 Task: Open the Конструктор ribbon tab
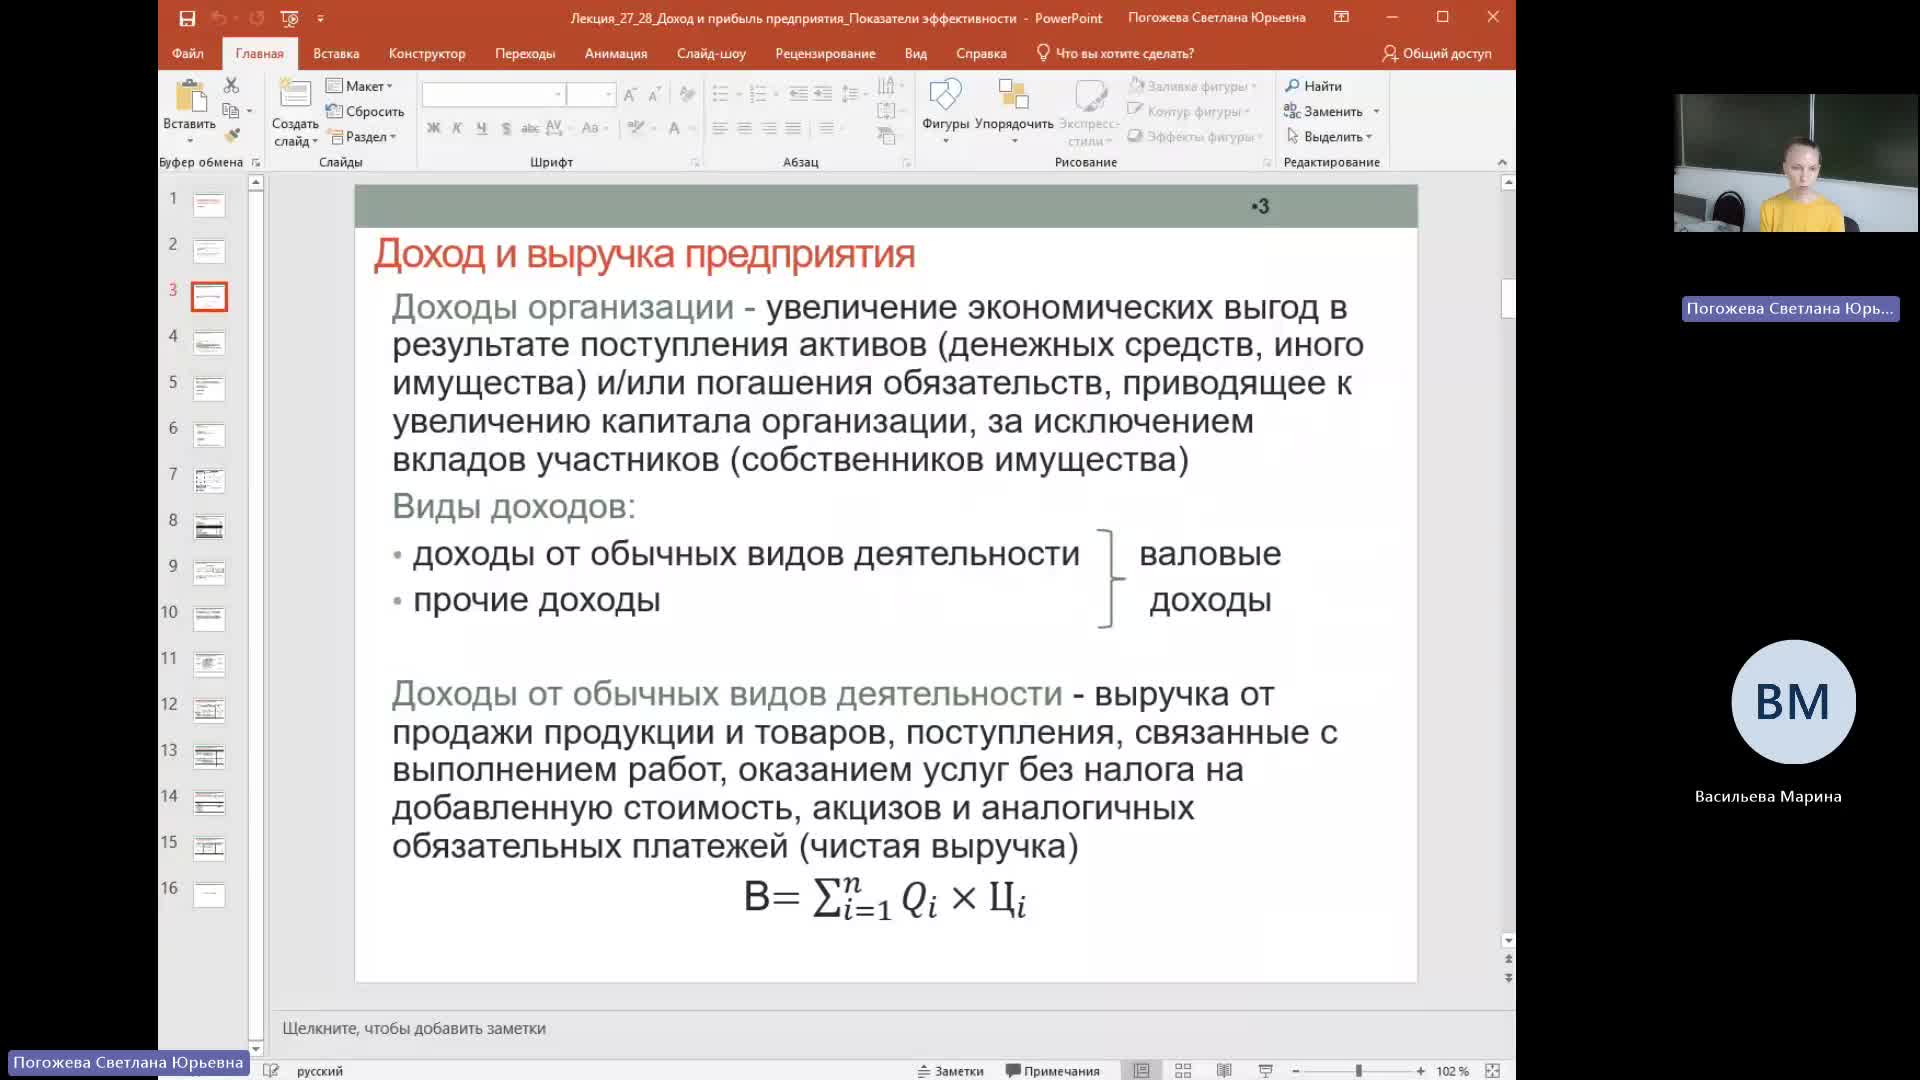point(427,53)
